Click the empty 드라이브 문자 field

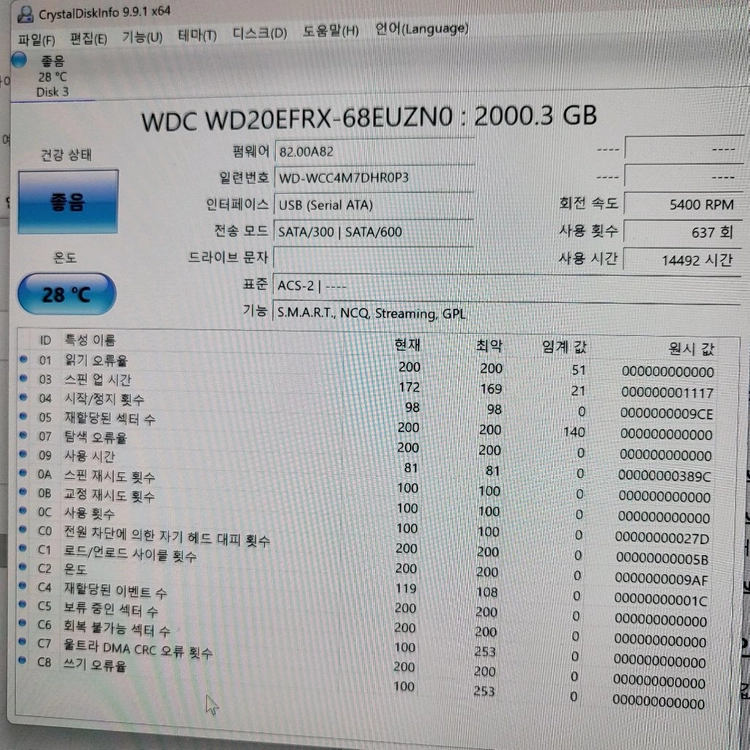(x=373, y=258)
